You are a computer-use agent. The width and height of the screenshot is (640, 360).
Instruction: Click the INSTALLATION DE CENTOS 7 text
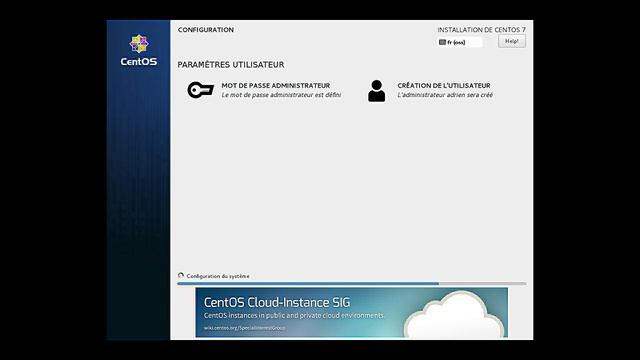point(482,30)
